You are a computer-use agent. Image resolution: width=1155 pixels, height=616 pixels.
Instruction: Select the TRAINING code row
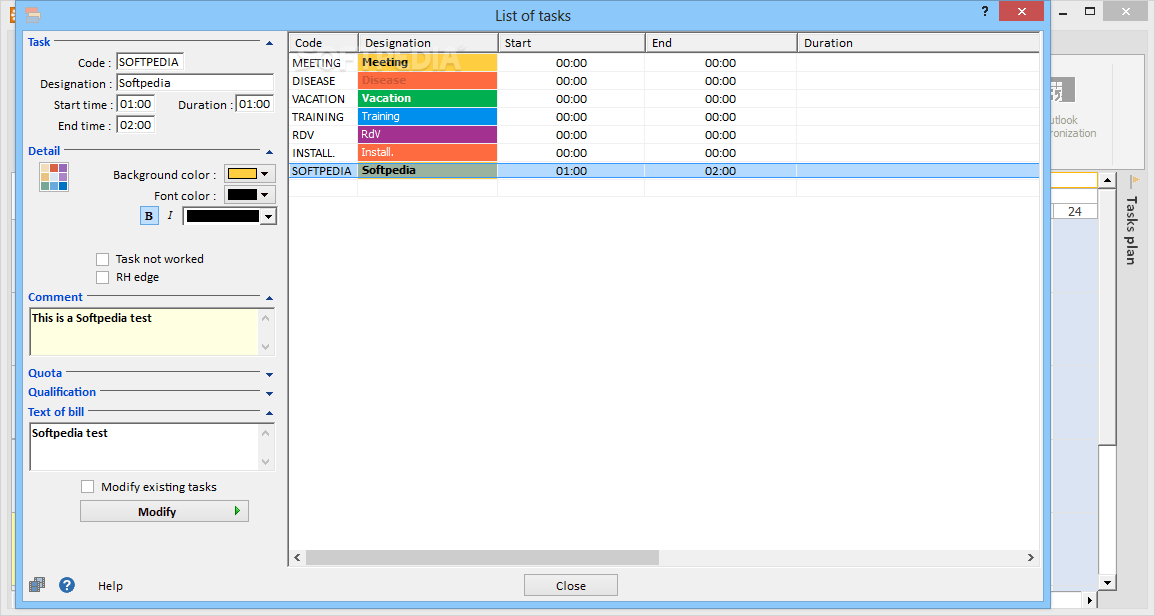click(x=323, y=117)
